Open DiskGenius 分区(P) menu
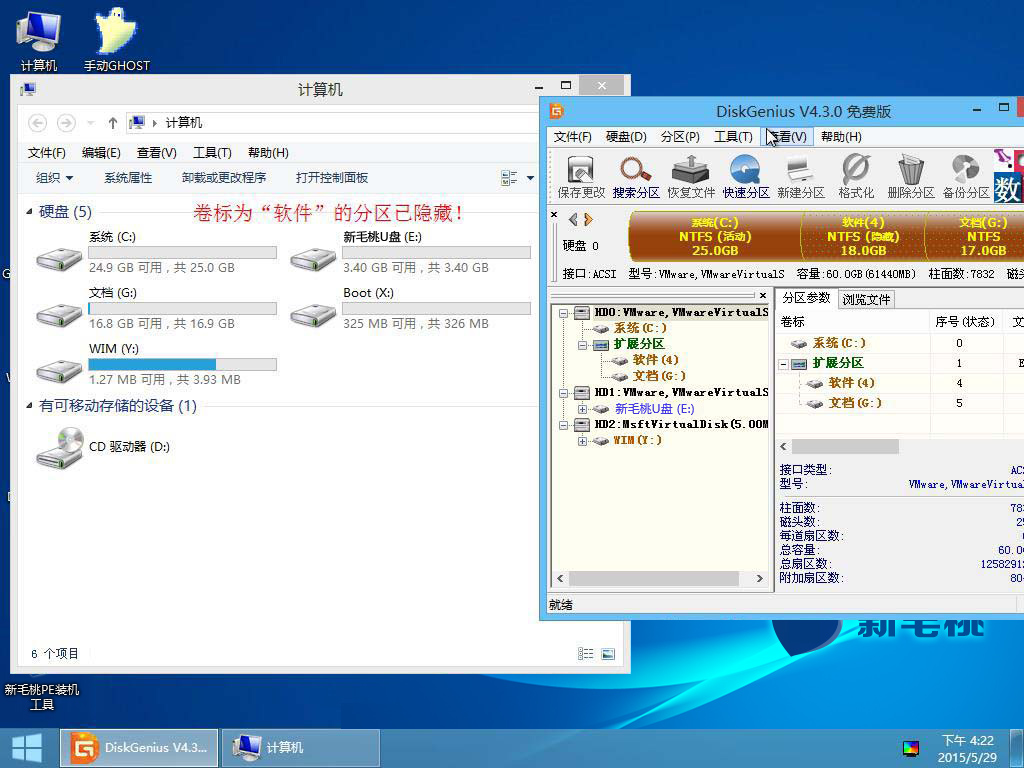Screen dimensions: 1024x768 tap(680, 136)
